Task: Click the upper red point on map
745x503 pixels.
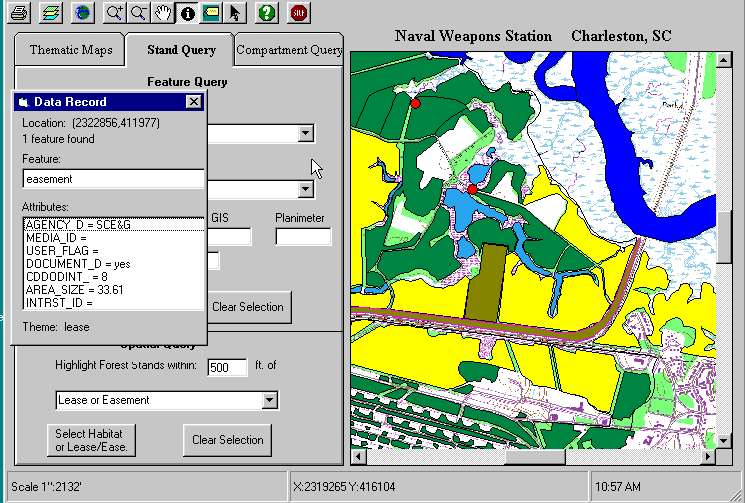Action: coord(415,104)
